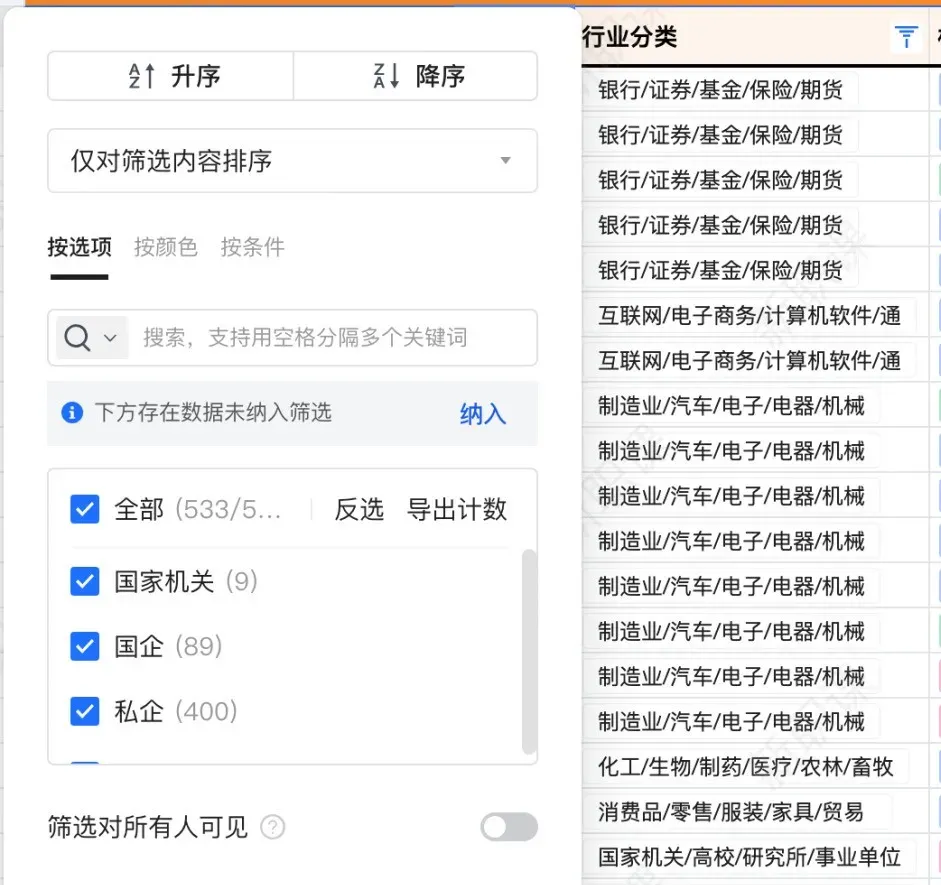This screenshot has height=885, width=941.
Task: Uncheck the 全部 checkbox
Action: [84, 510]
